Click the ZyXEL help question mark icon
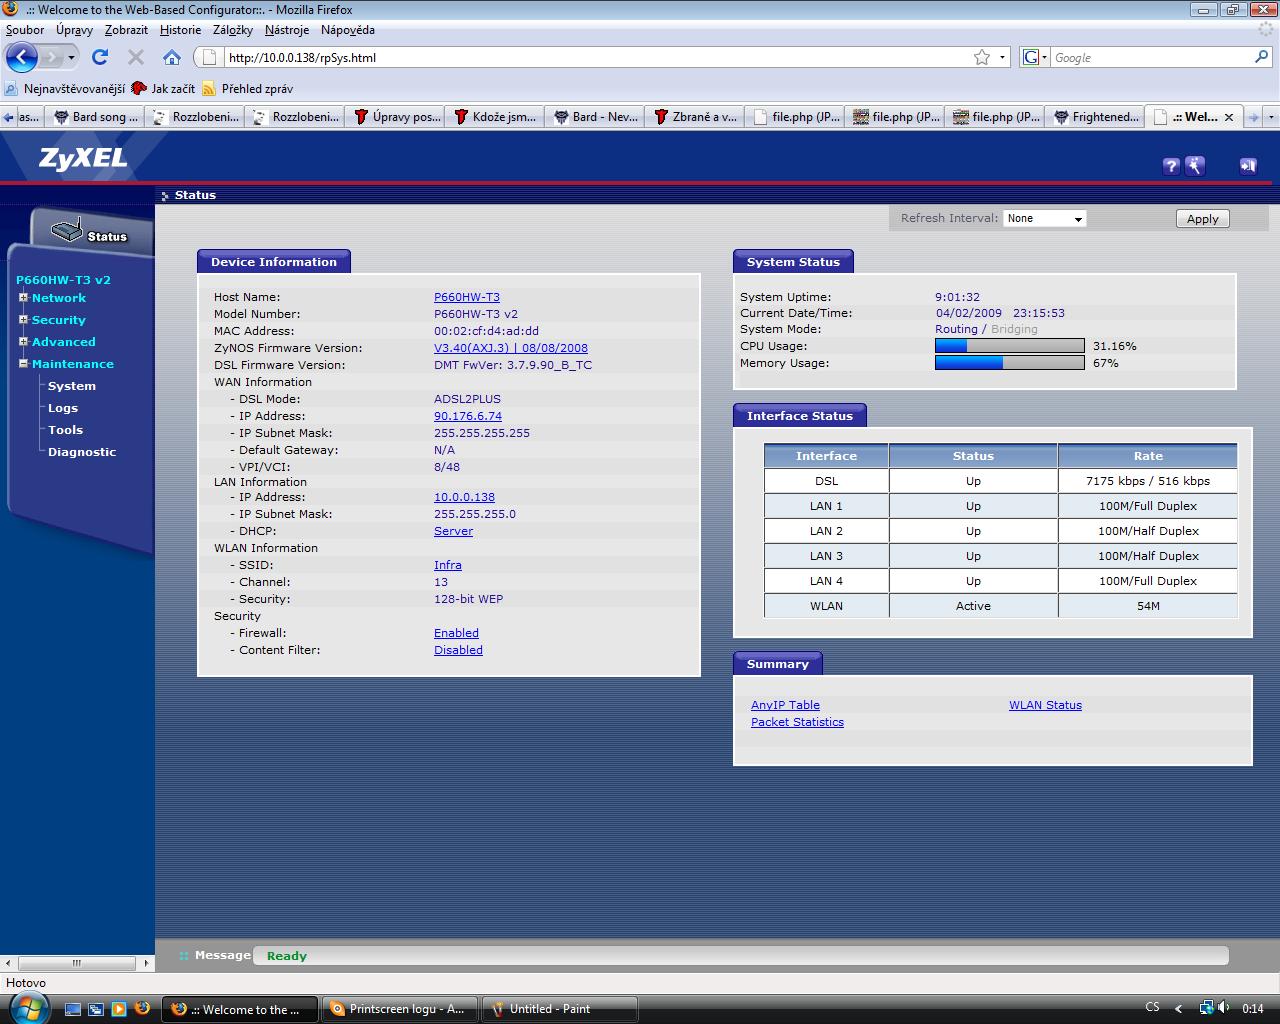 1171,166
